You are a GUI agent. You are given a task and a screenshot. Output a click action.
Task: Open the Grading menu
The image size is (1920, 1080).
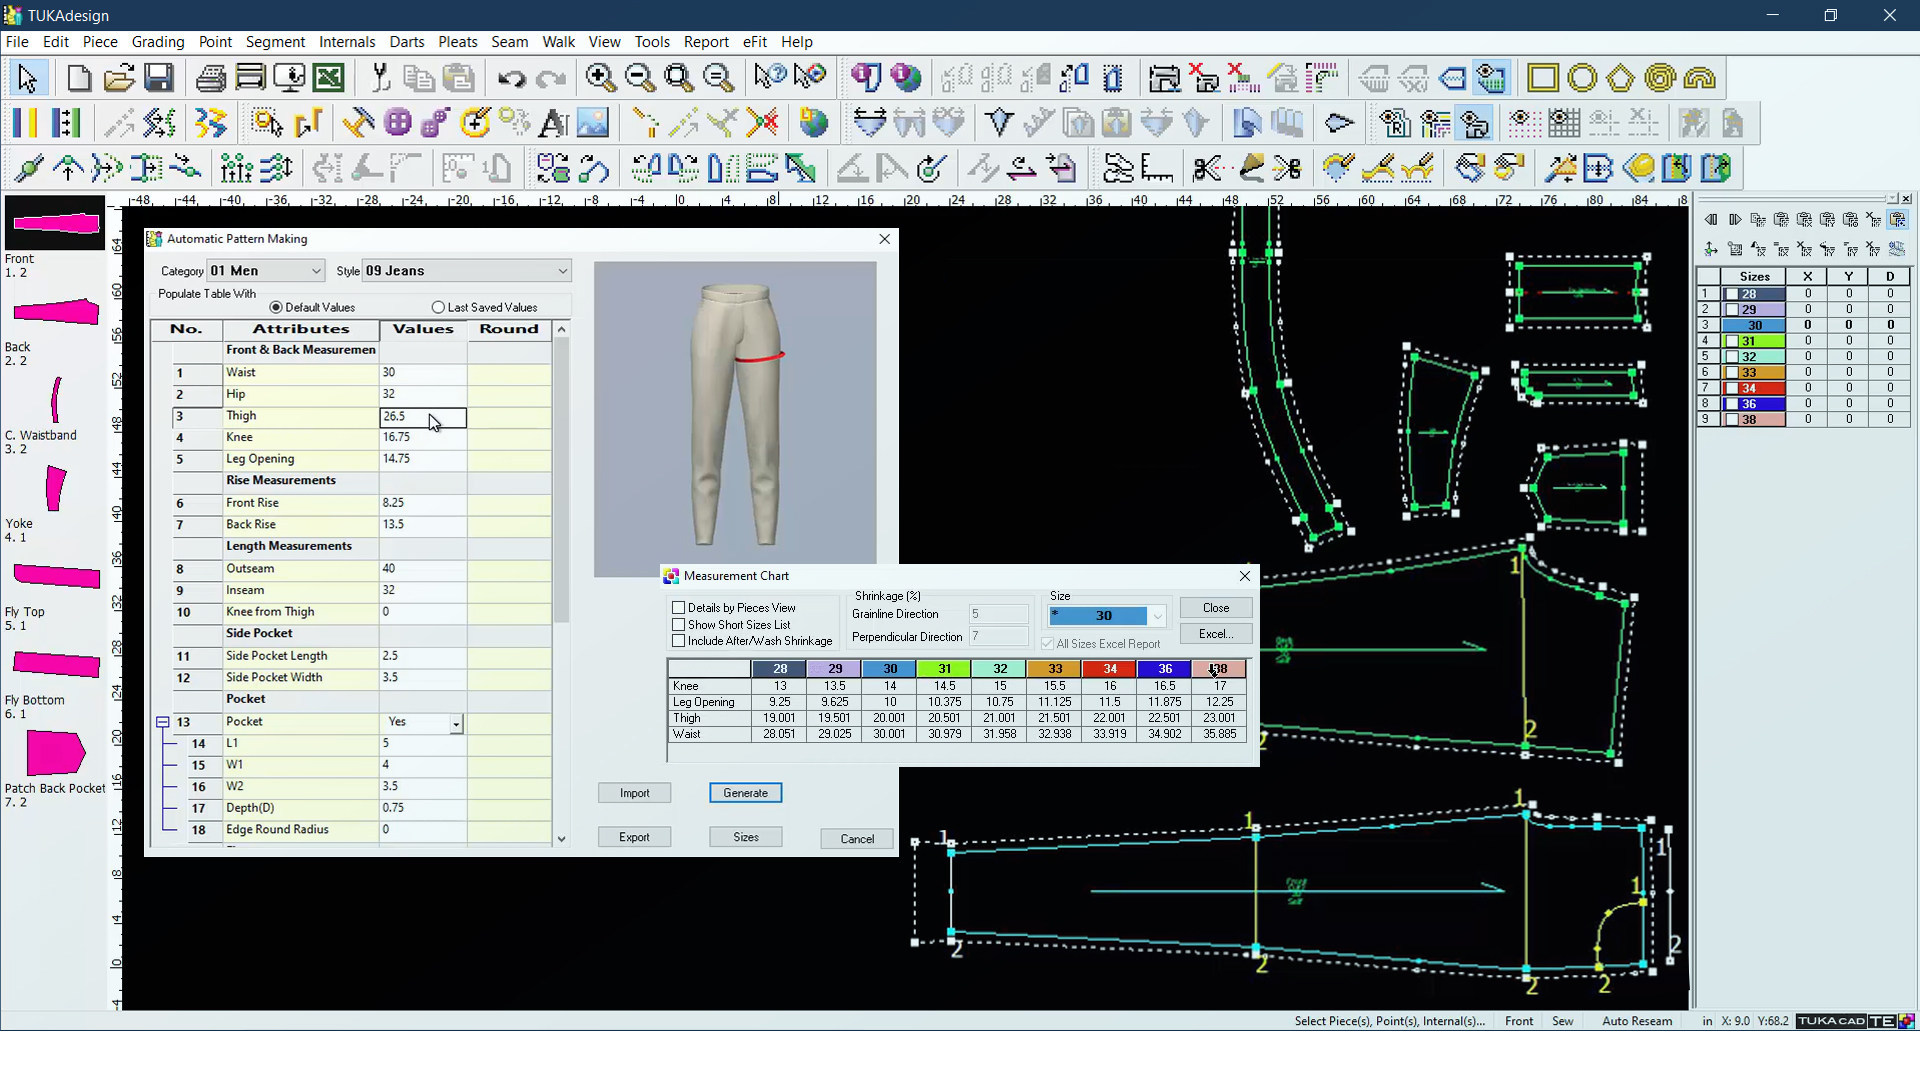(x=158, y=42)
